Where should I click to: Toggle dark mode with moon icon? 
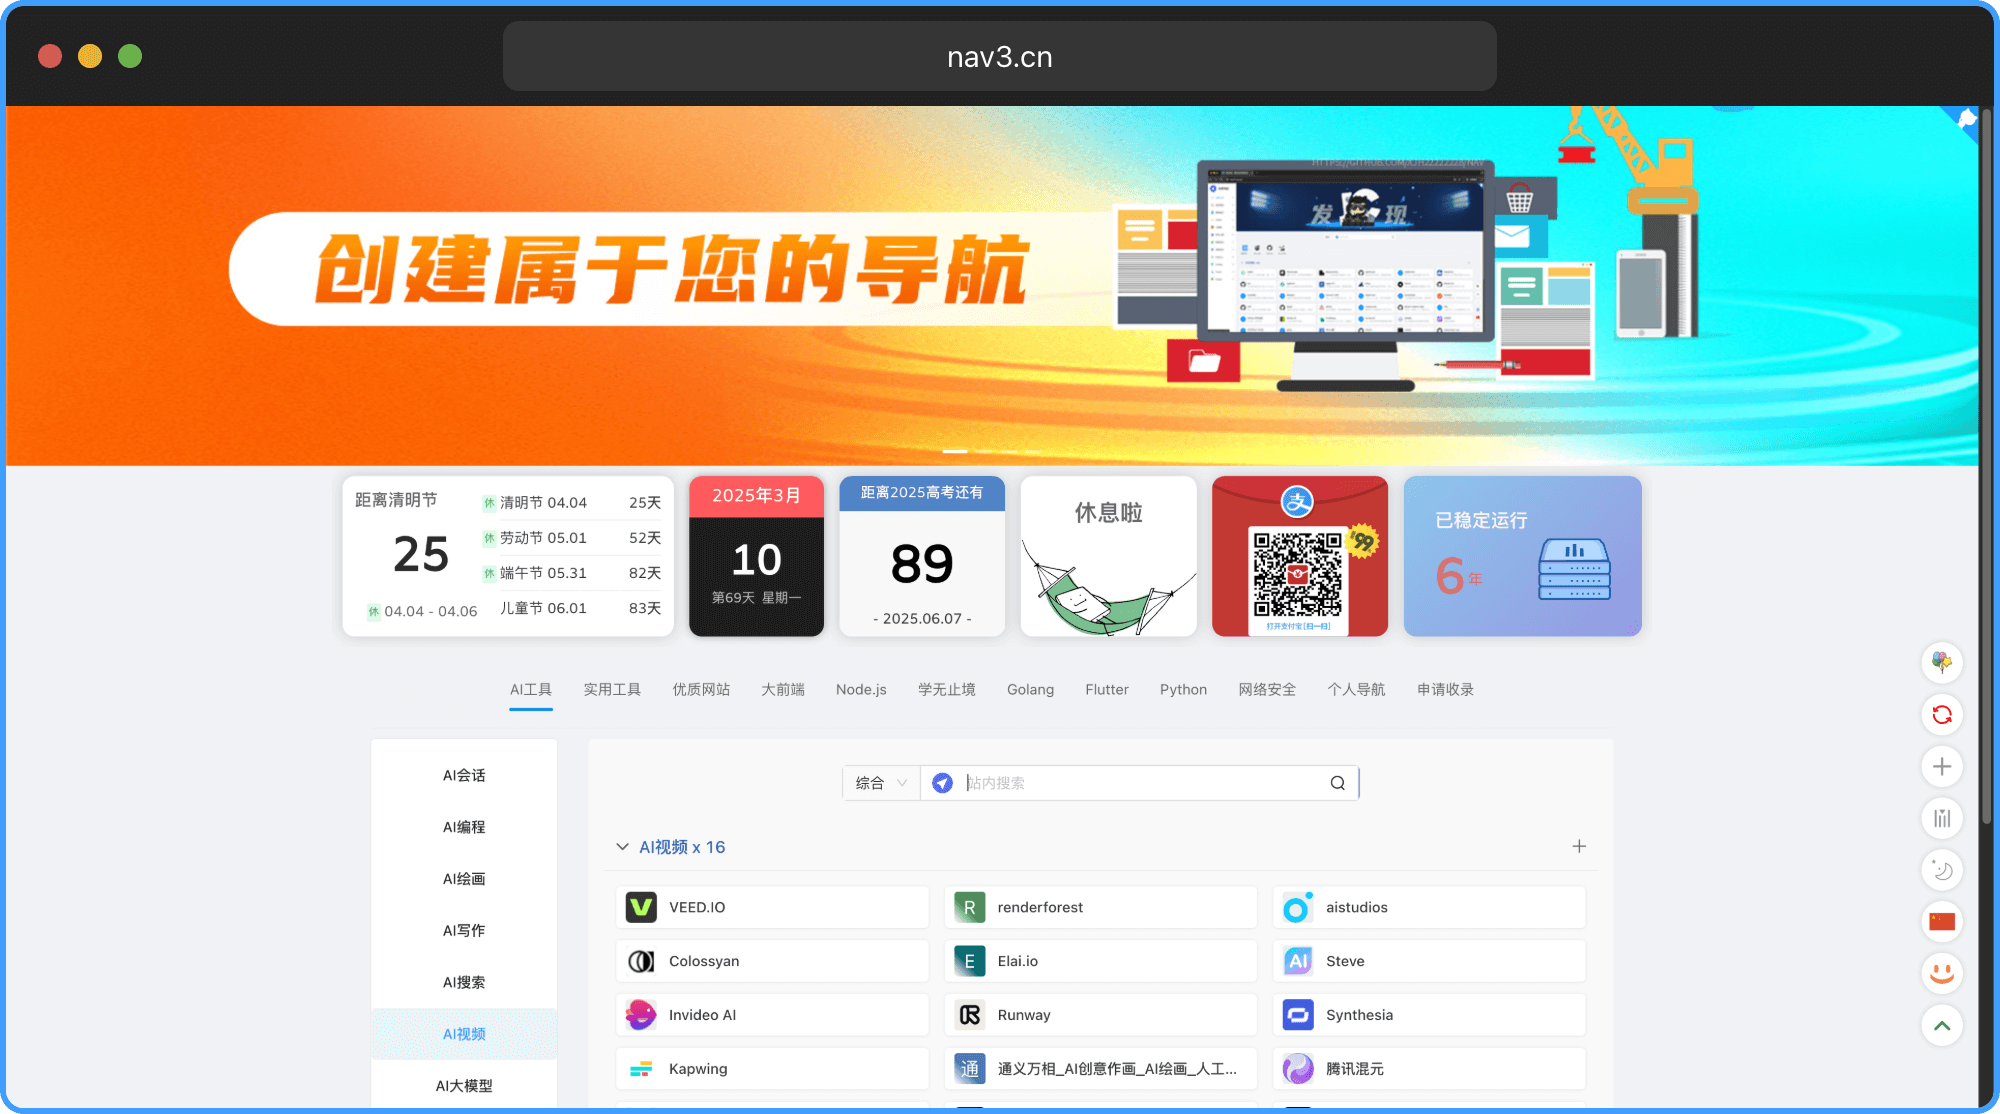[x=1942, y=870]
